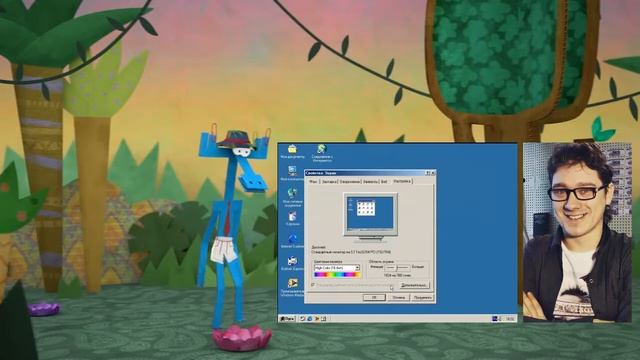
Task: Click the screen area resolution slider
Action: point(398,268)
